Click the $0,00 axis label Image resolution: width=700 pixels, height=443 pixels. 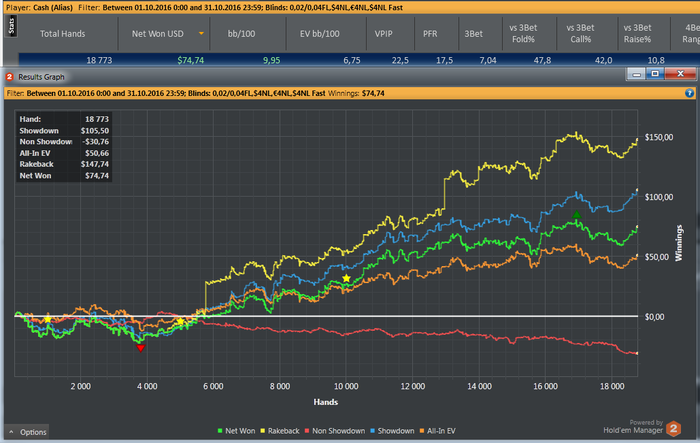tap(654, 317)
